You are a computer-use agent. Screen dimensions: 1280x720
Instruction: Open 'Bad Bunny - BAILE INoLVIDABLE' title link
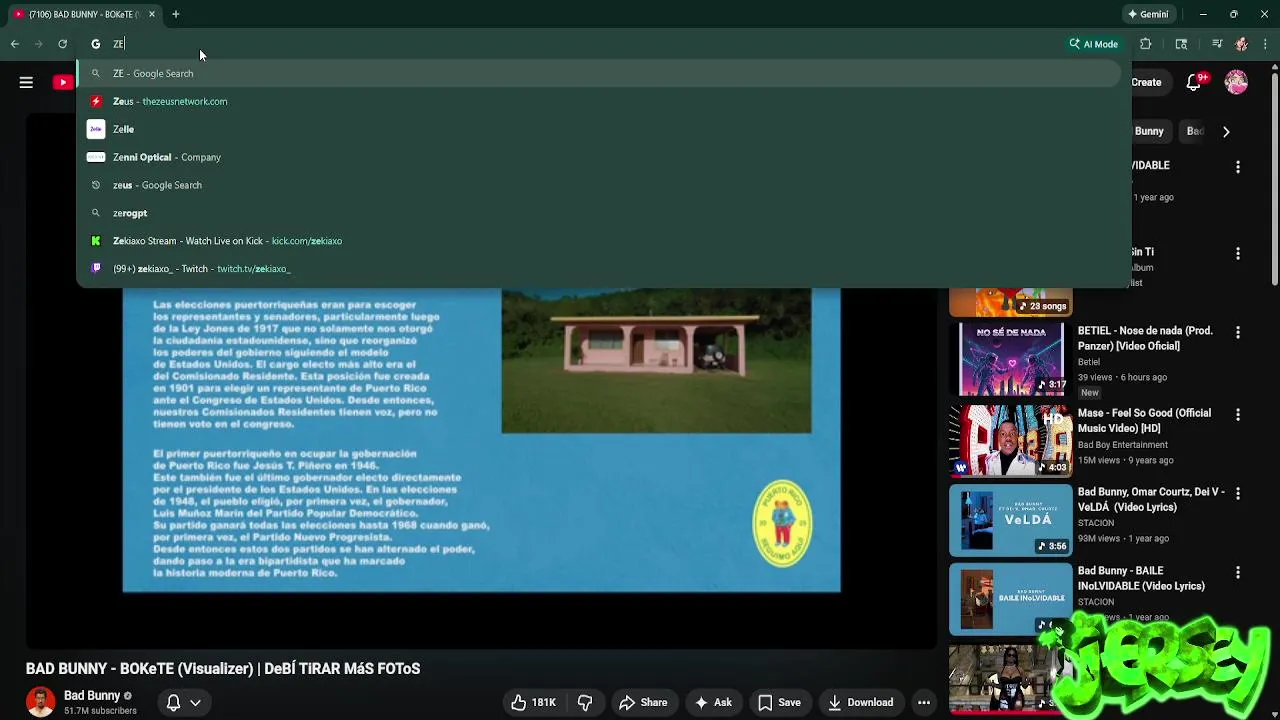tap(1141, 578)
